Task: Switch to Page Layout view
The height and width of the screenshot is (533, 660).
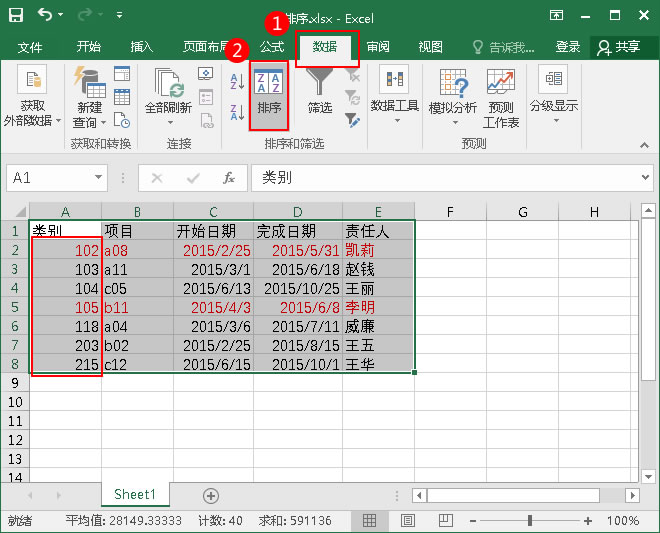Action: 407,521
